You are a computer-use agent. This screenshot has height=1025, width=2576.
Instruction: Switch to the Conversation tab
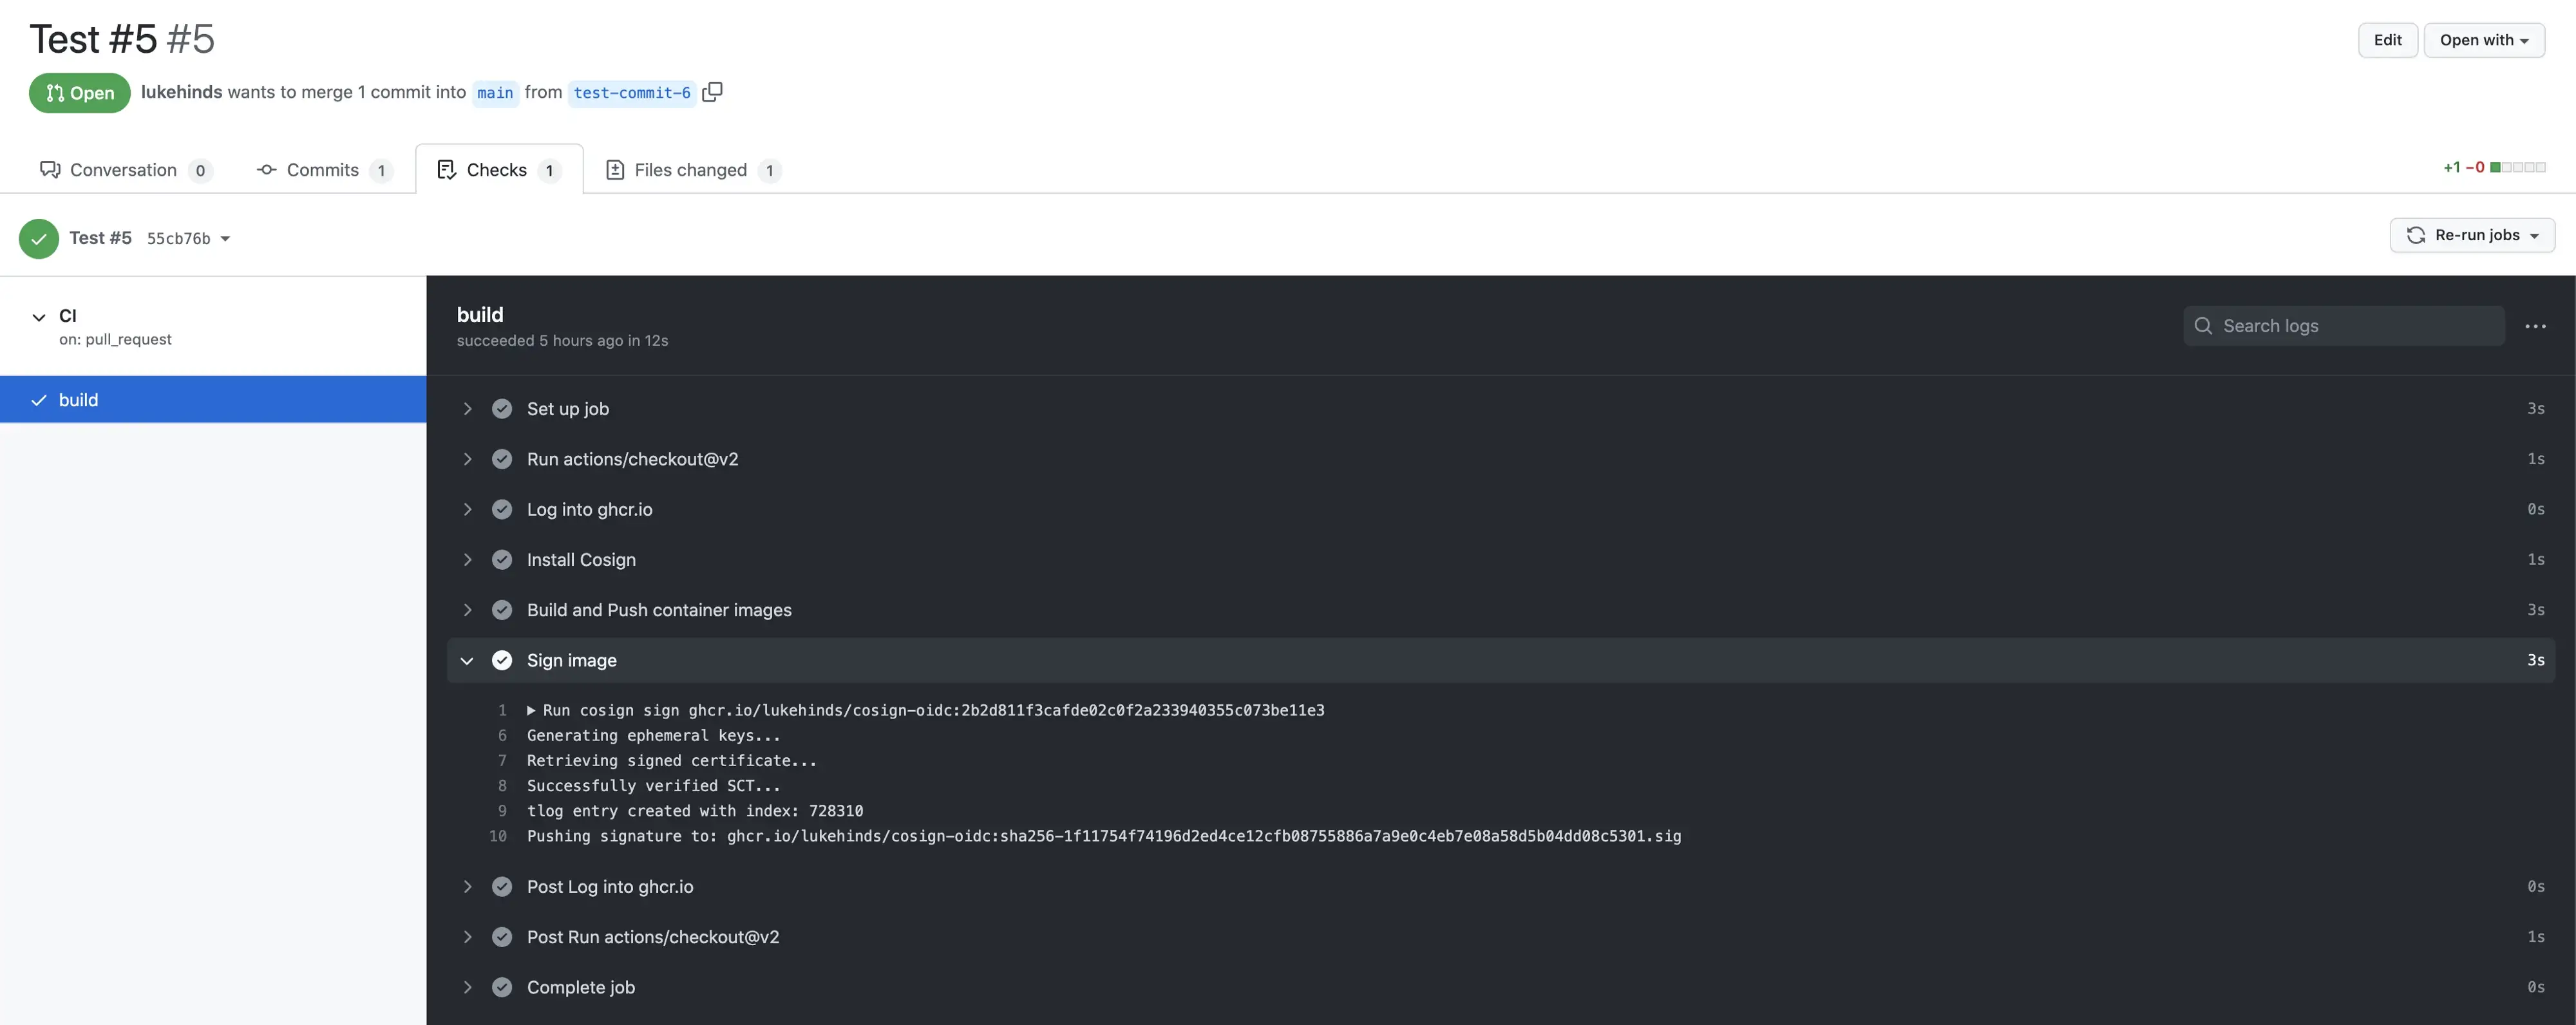click(x=125, y=170)
